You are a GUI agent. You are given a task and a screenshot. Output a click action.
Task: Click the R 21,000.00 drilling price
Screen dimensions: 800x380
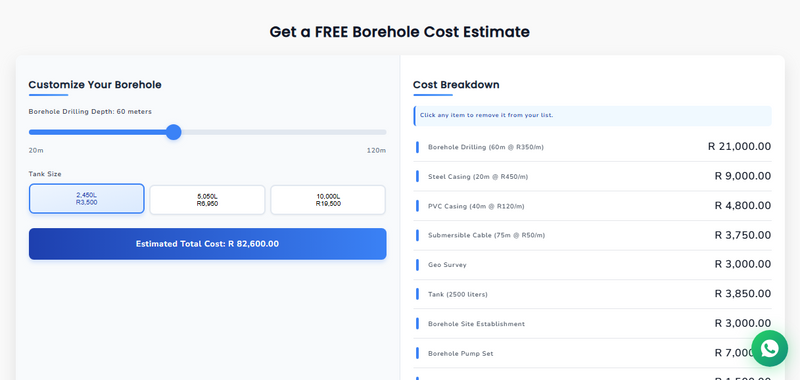coord(739,147)
